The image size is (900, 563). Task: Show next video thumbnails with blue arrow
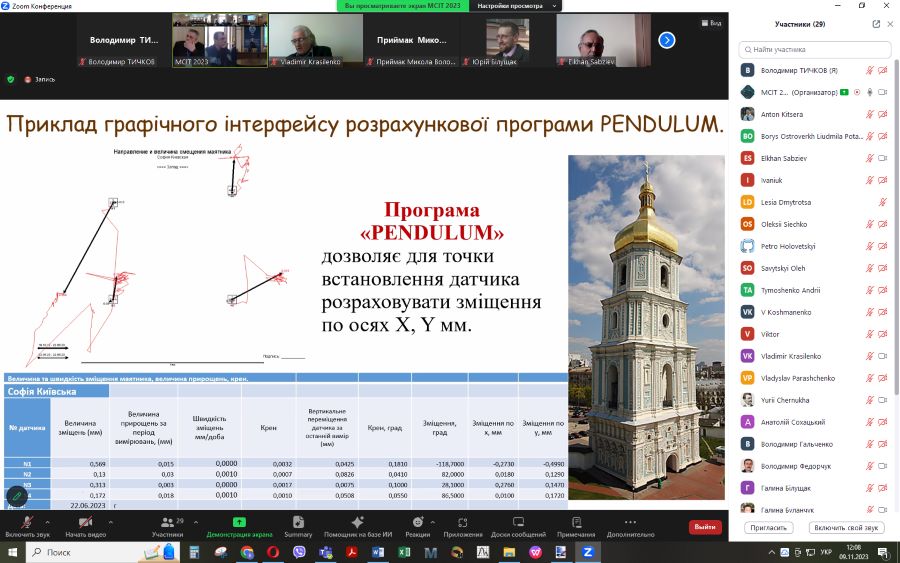coord(666,40)
